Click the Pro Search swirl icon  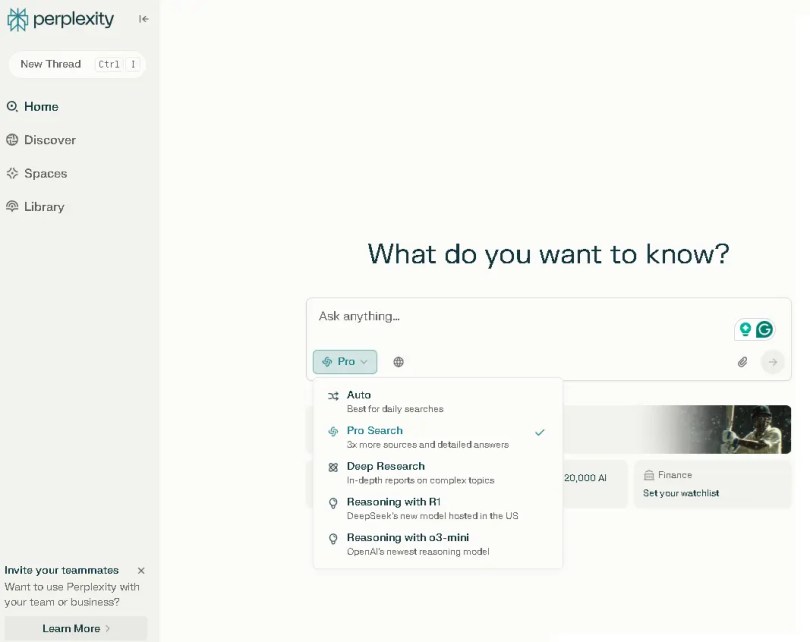(x=333, y=431)
